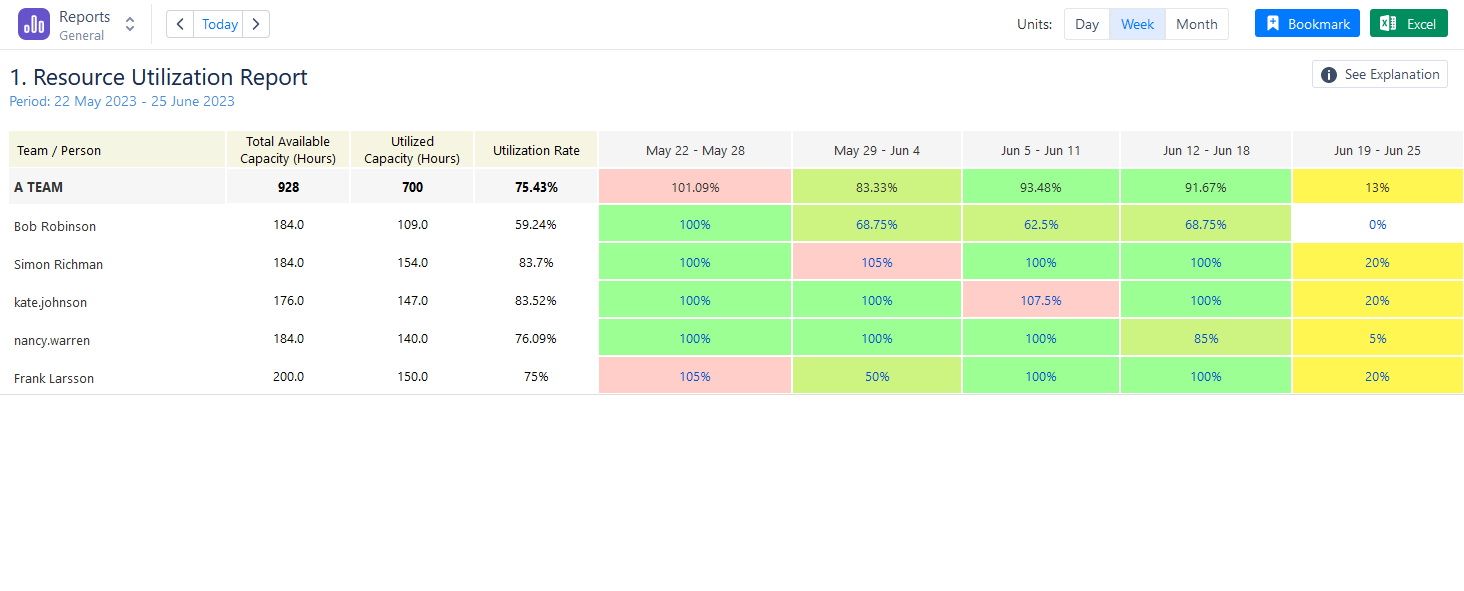The width and height of the screenshot is (1464, 591).
Task: Click the May 29 - Jun 4 column header
Action: pyautogui.click(x=877, y=150)
